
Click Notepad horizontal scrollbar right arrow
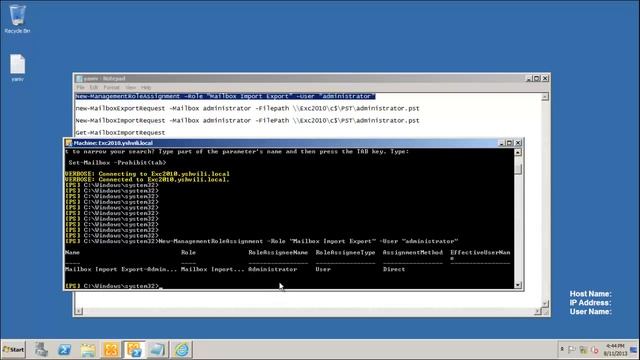pyautogui.click(x=538, y=311)
